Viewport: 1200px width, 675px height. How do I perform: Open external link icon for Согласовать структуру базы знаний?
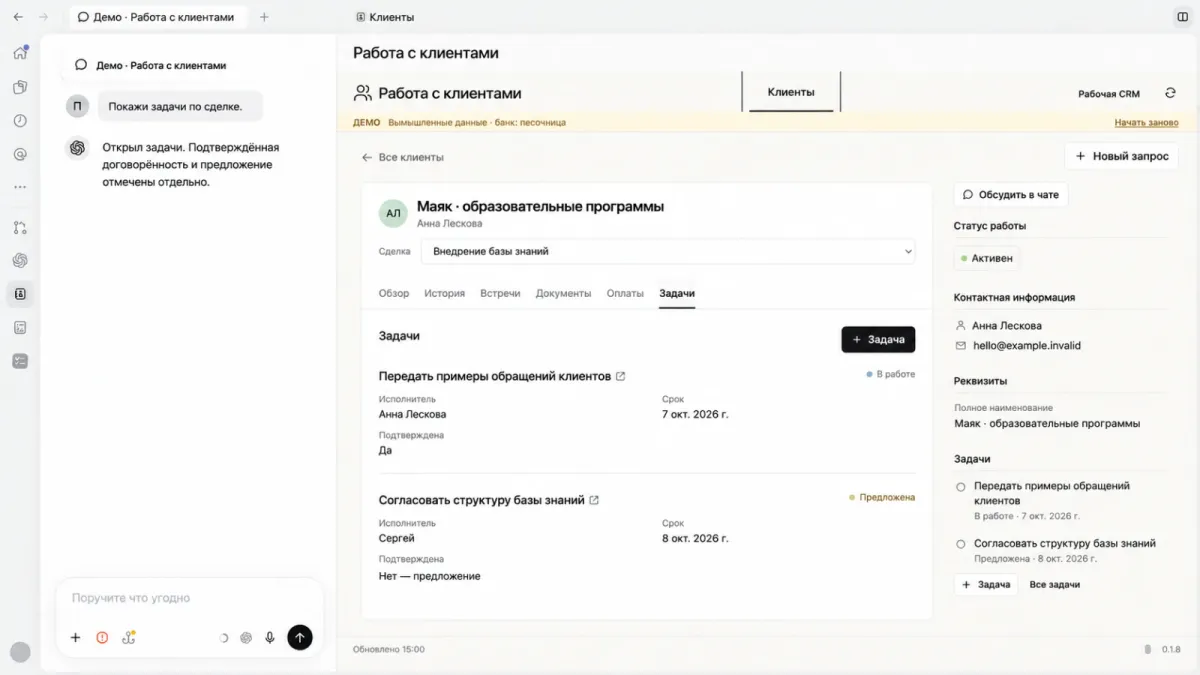pyautogui.click(x=594, y=500)
